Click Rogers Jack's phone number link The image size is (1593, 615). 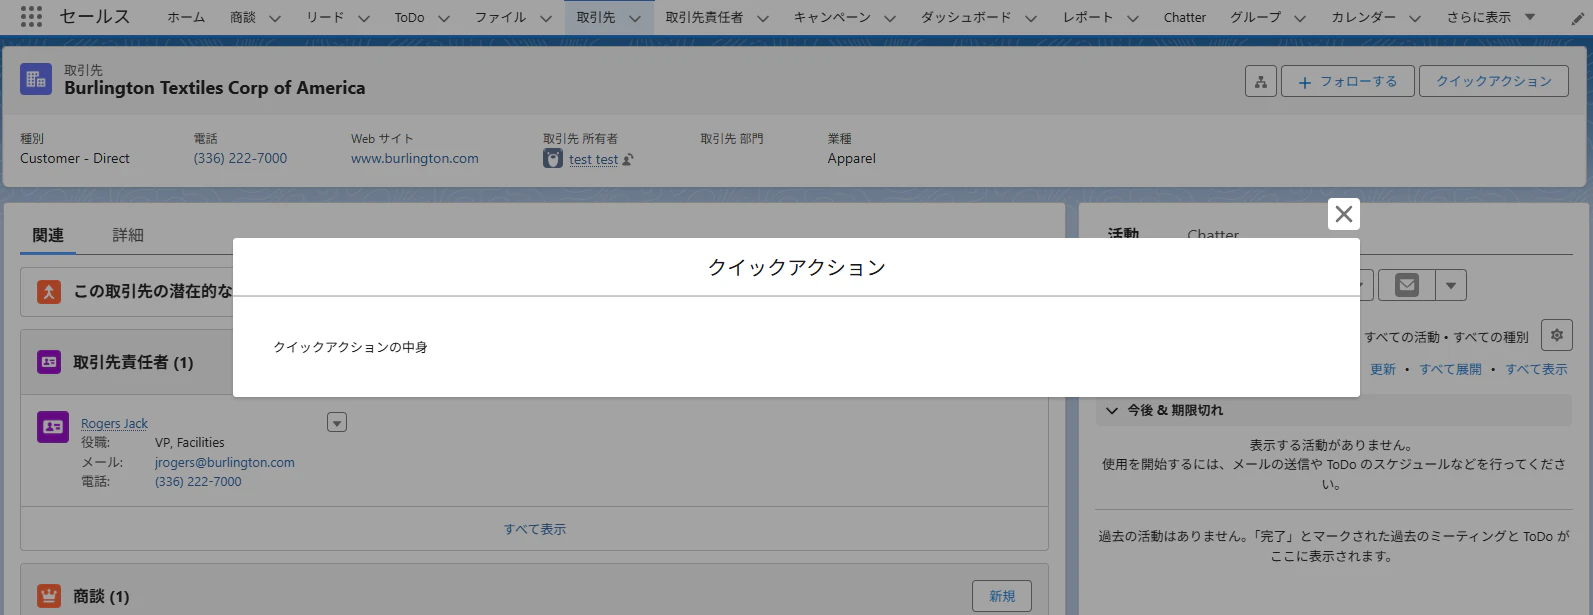tap(198, 481)
